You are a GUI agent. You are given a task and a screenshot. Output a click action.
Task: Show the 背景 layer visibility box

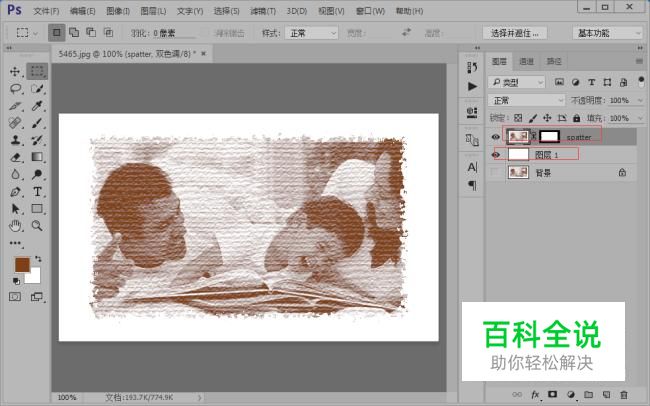click(x=495, y=173)
